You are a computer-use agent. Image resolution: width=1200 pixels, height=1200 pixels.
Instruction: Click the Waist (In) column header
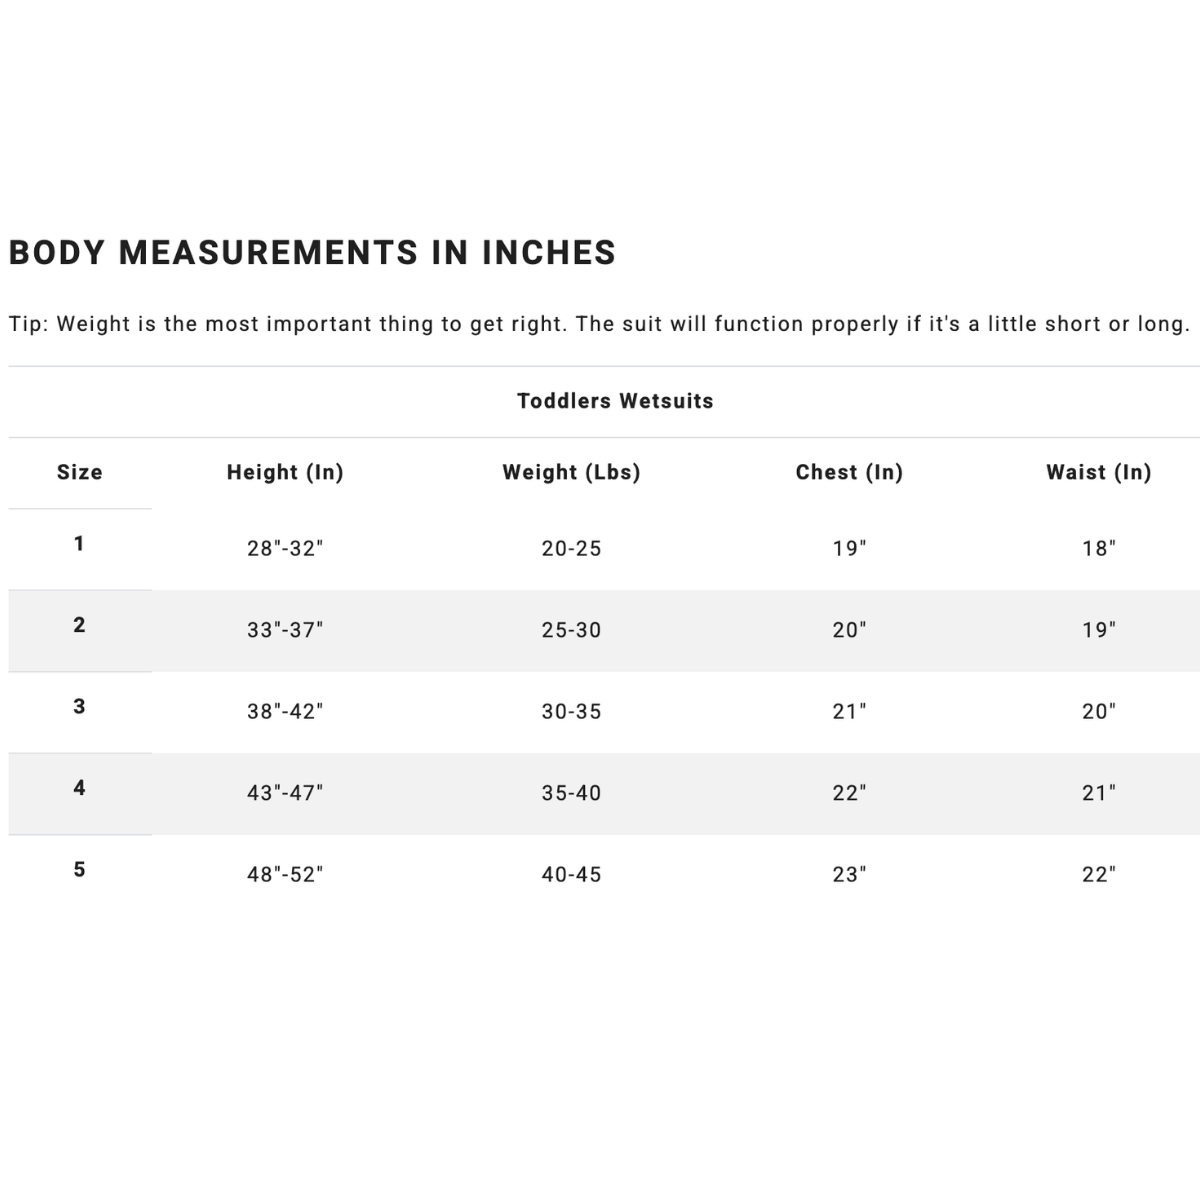(1099, 472)
